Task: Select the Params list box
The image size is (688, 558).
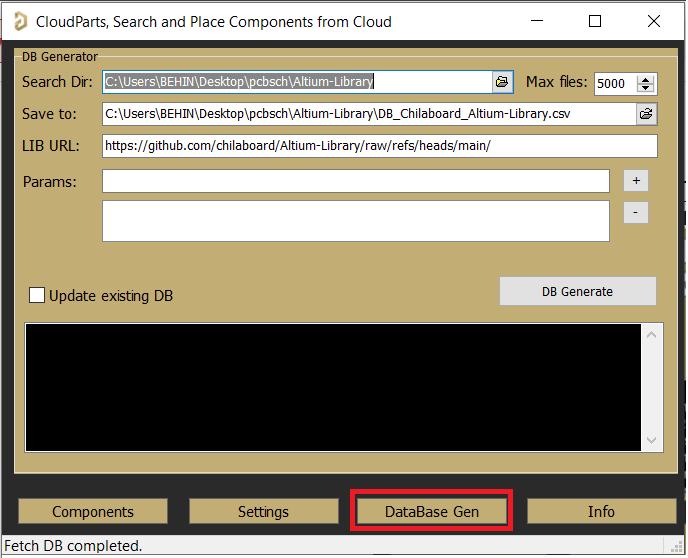Action: click(x=356, y=221)
